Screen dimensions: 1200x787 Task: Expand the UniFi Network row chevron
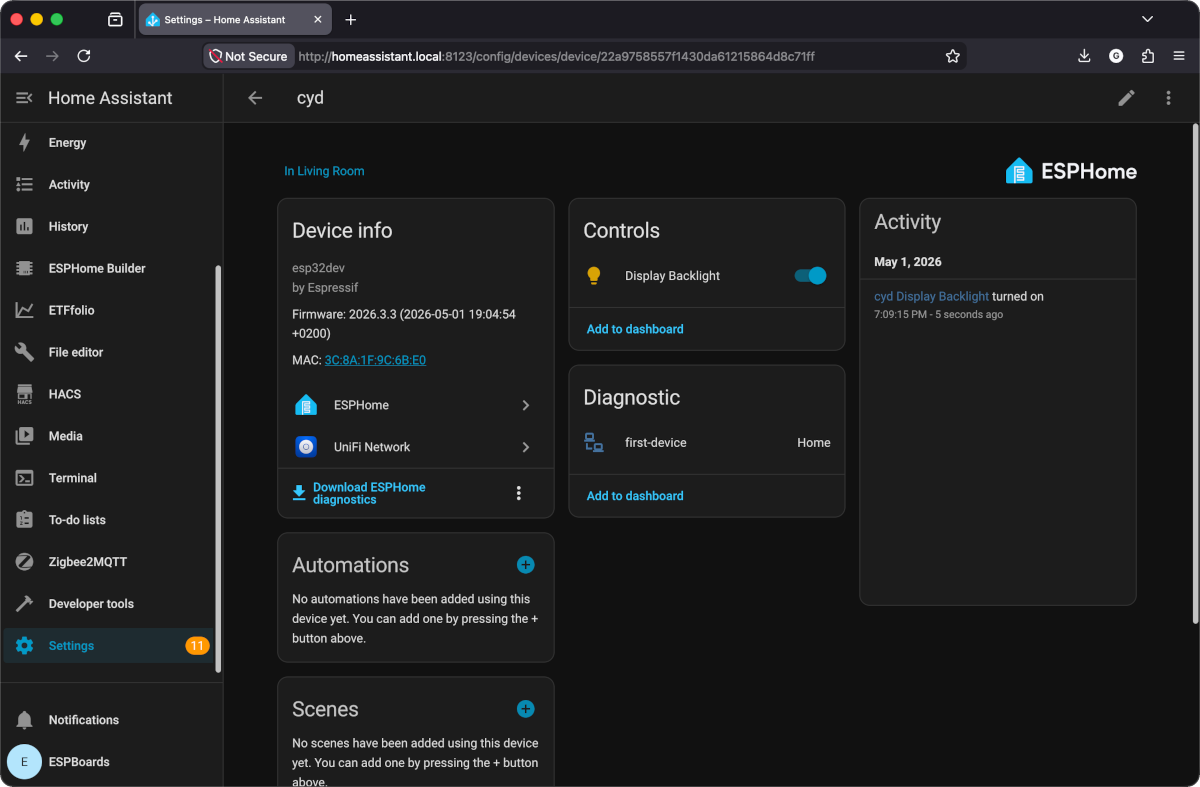click(x=526, y=447)
